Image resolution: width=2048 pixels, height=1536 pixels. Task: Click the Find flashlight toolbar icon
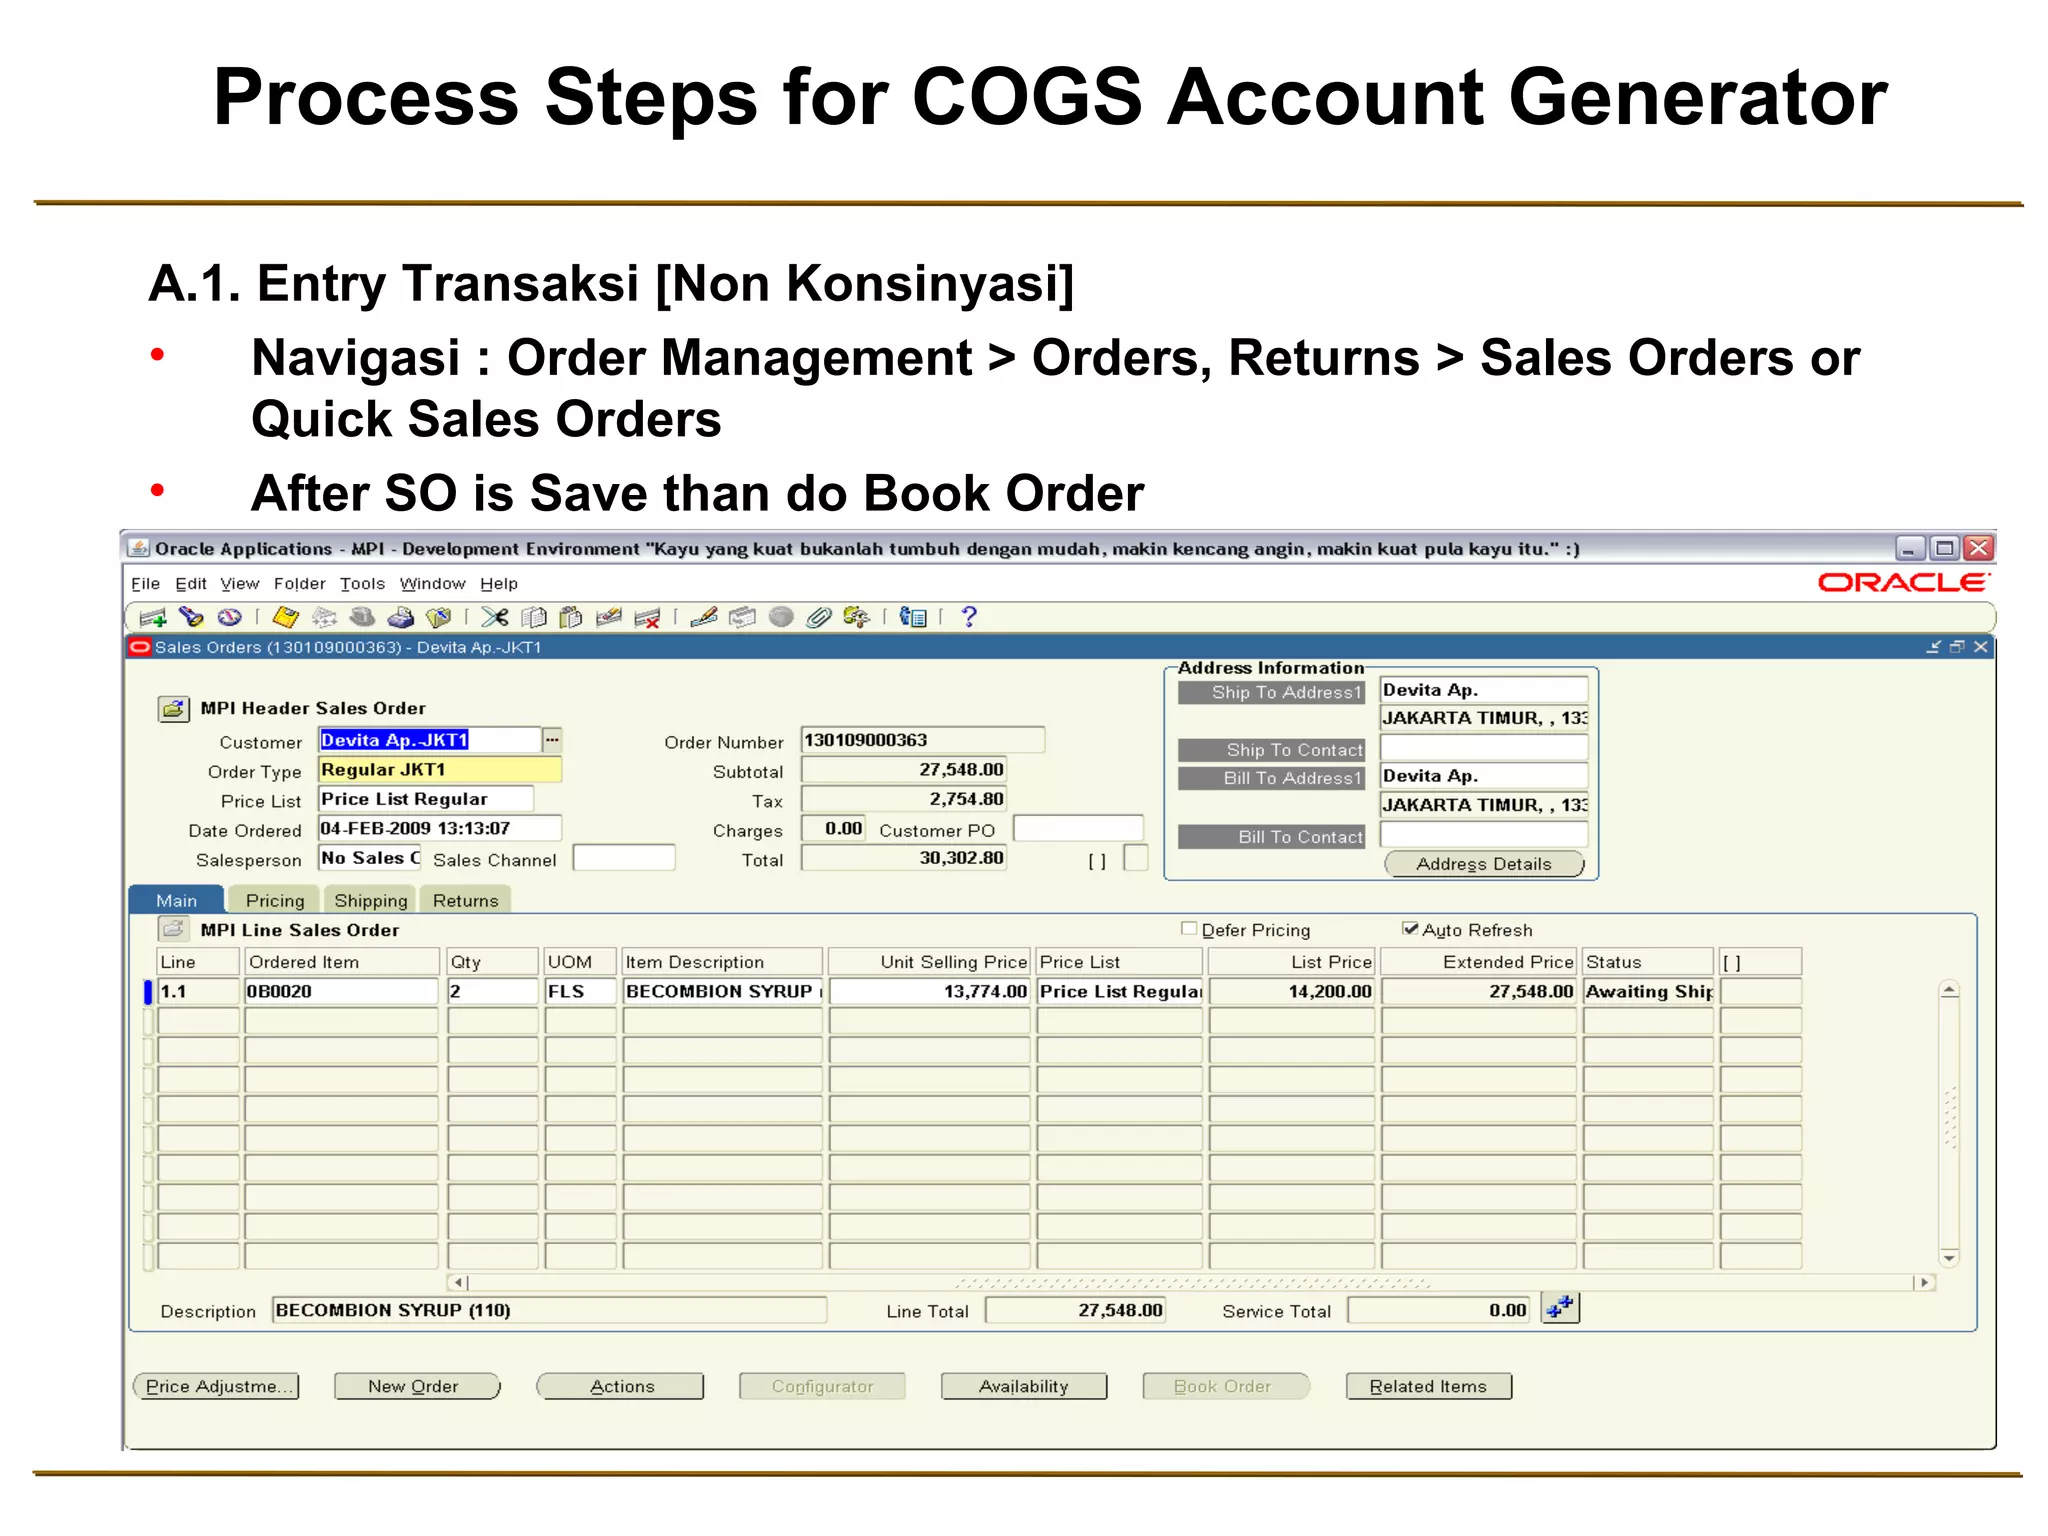click(191, 618)
